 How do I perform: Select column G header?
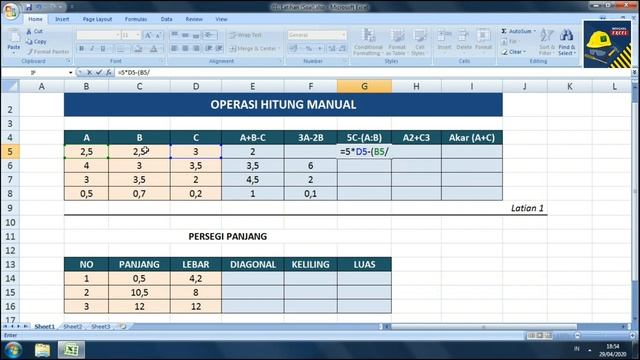(x=364, y=86)
